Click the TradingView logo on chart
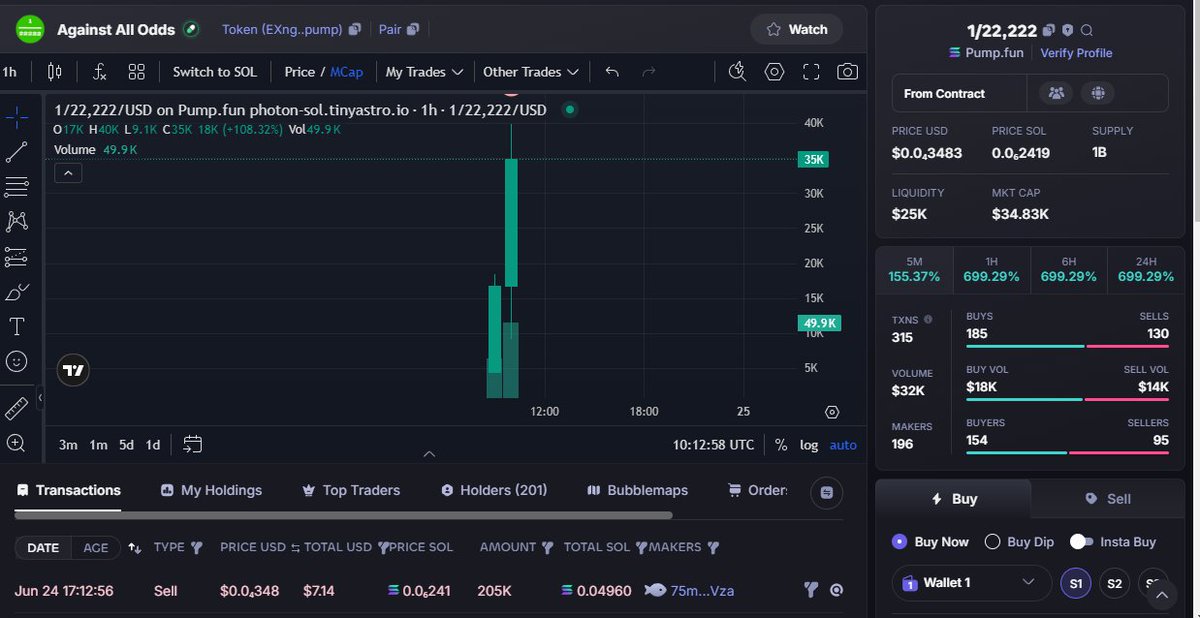1200x618 pixels. [73, 370]
